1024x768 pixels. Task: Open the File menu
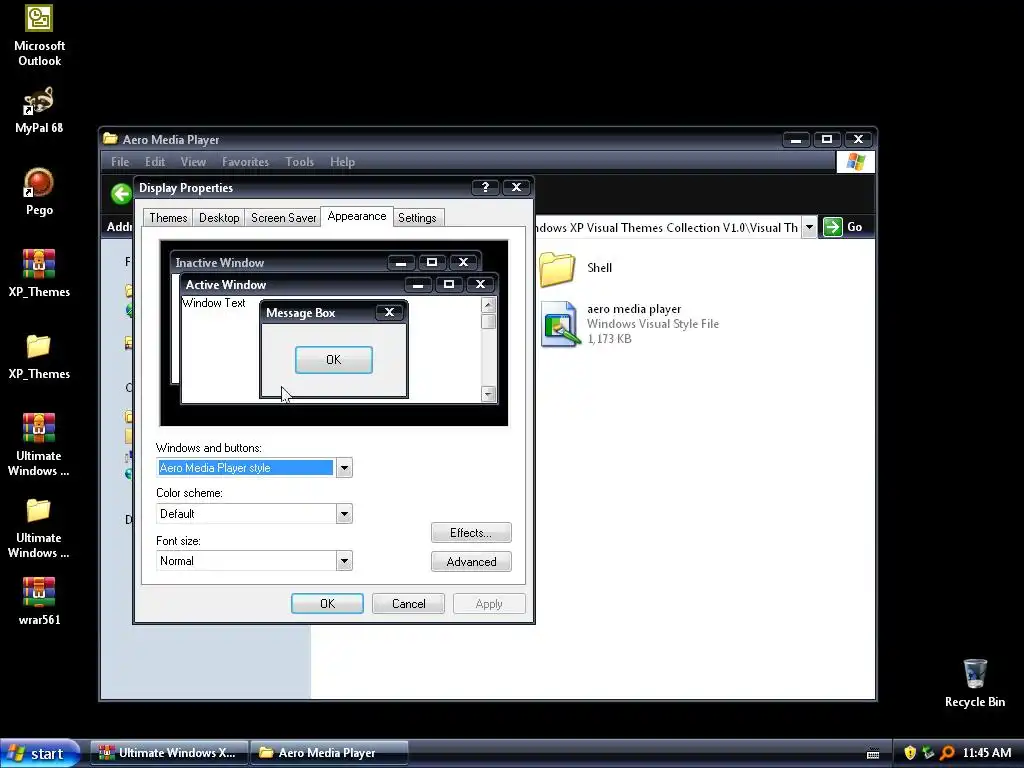(120, 162)
